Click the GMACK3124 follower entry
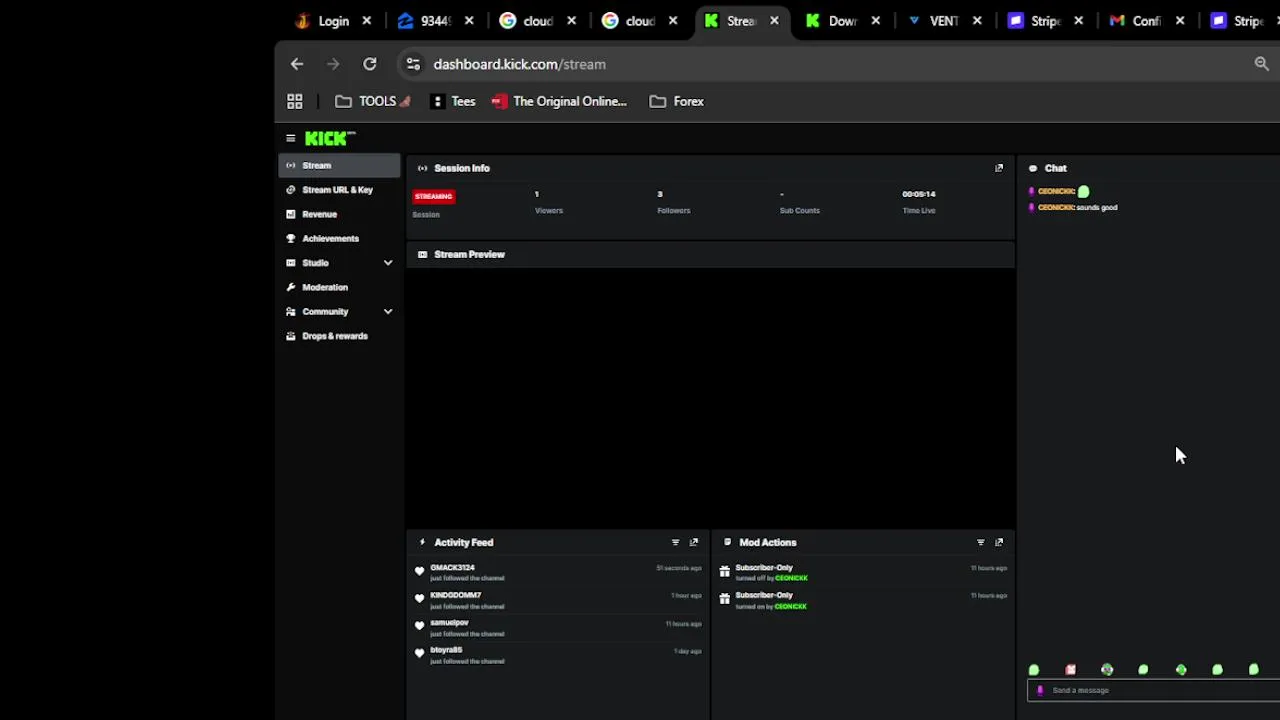 (558, 572)
